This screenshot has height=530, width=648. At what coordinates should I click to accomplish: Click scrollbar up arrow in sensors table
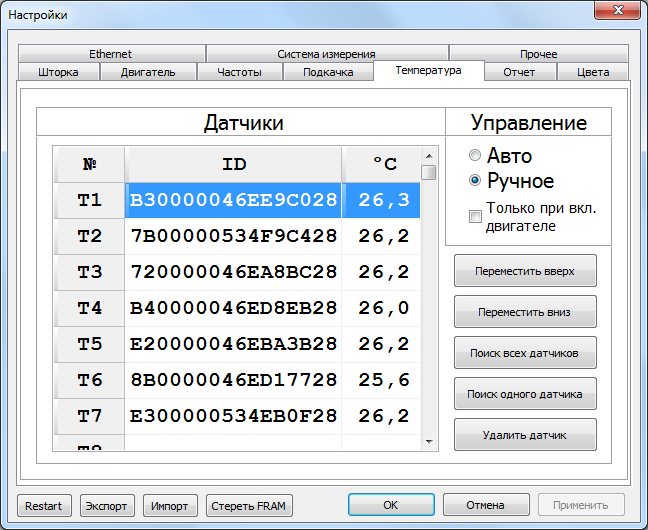(429, 156)
